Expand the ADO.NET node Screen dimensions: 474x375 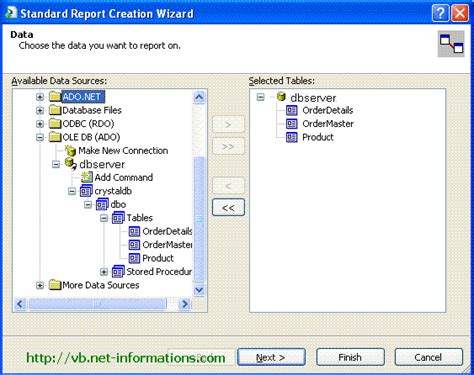[40, 97]
